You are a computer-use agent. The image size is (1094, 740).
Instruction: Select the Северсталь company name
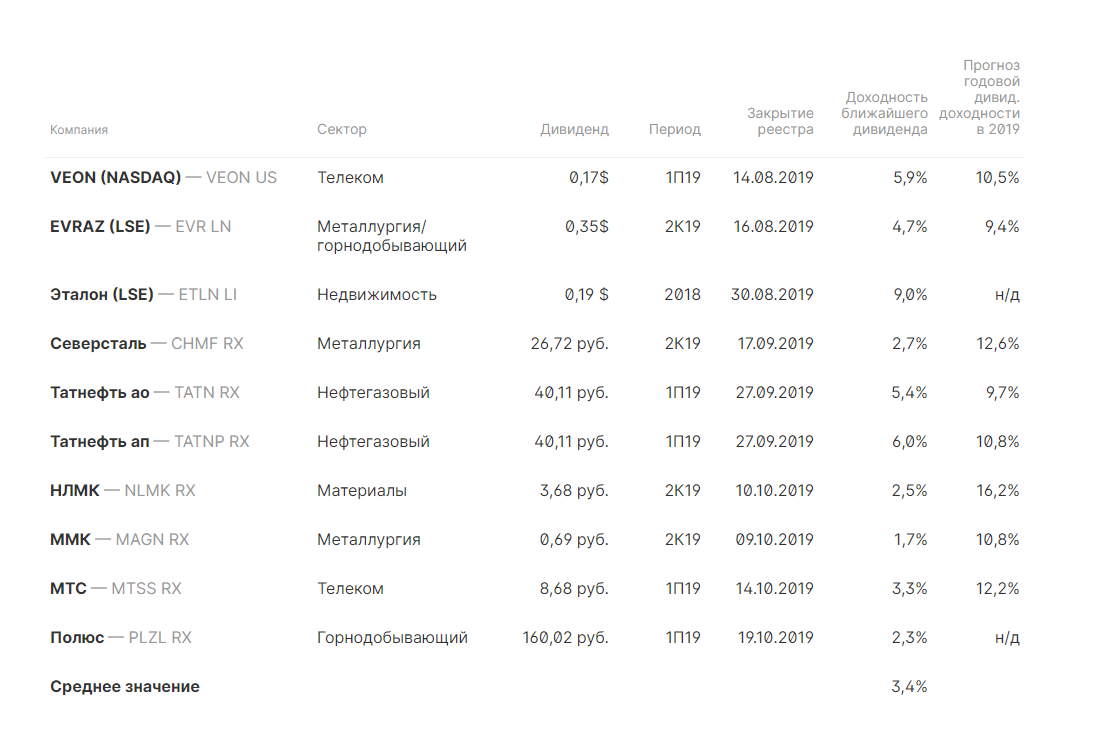(x=98, y=343)
